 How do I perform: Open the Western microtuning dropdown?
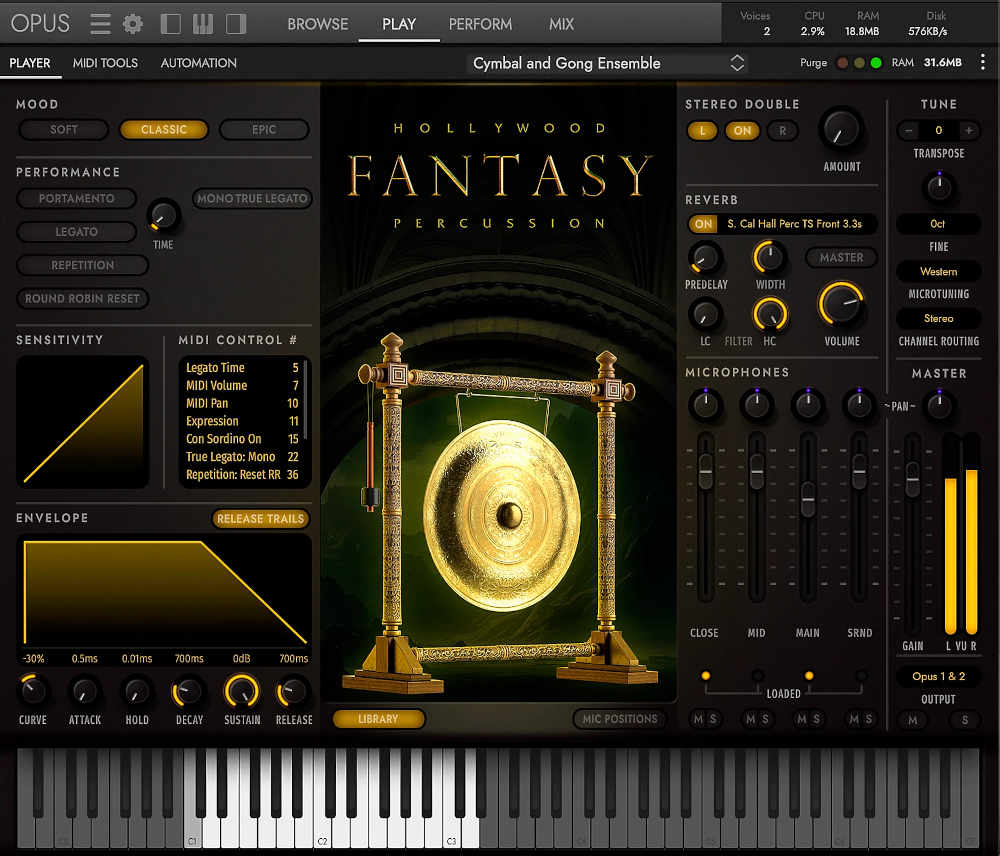pos(938,271)
